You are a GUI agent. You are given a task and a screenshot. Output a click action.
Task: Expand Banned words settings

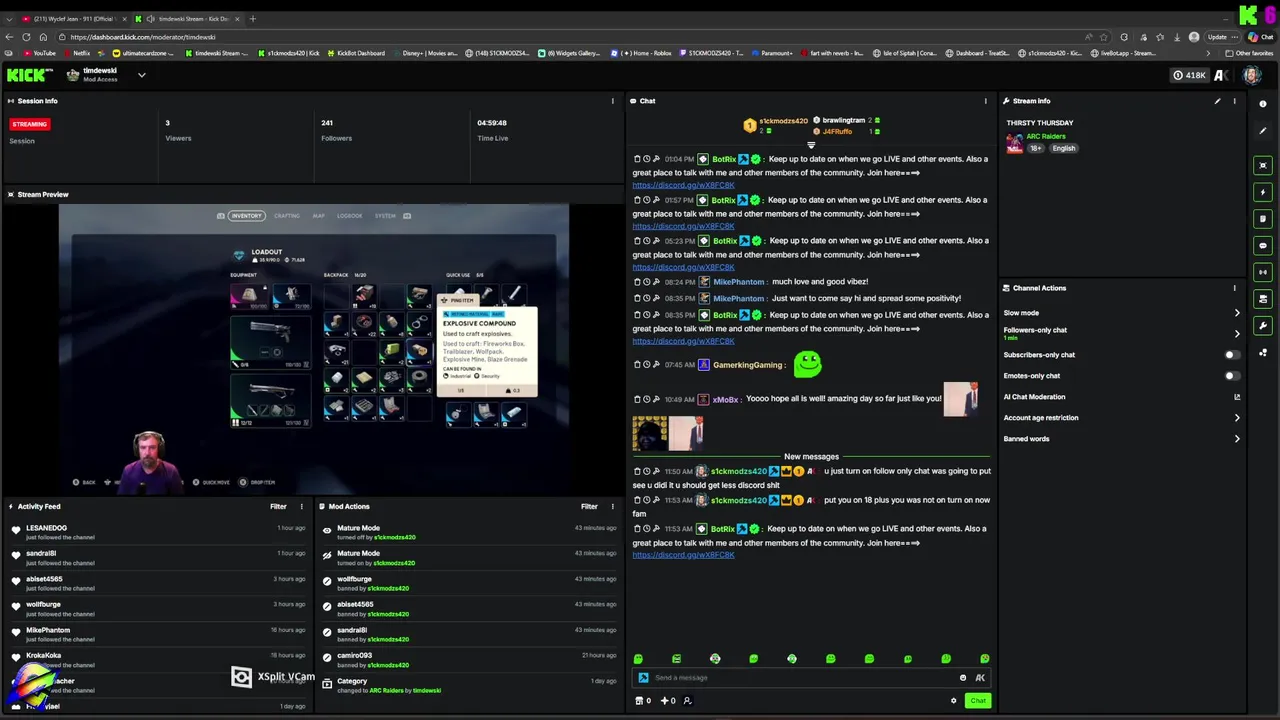pyautogui.click(x=1121, y=439)
